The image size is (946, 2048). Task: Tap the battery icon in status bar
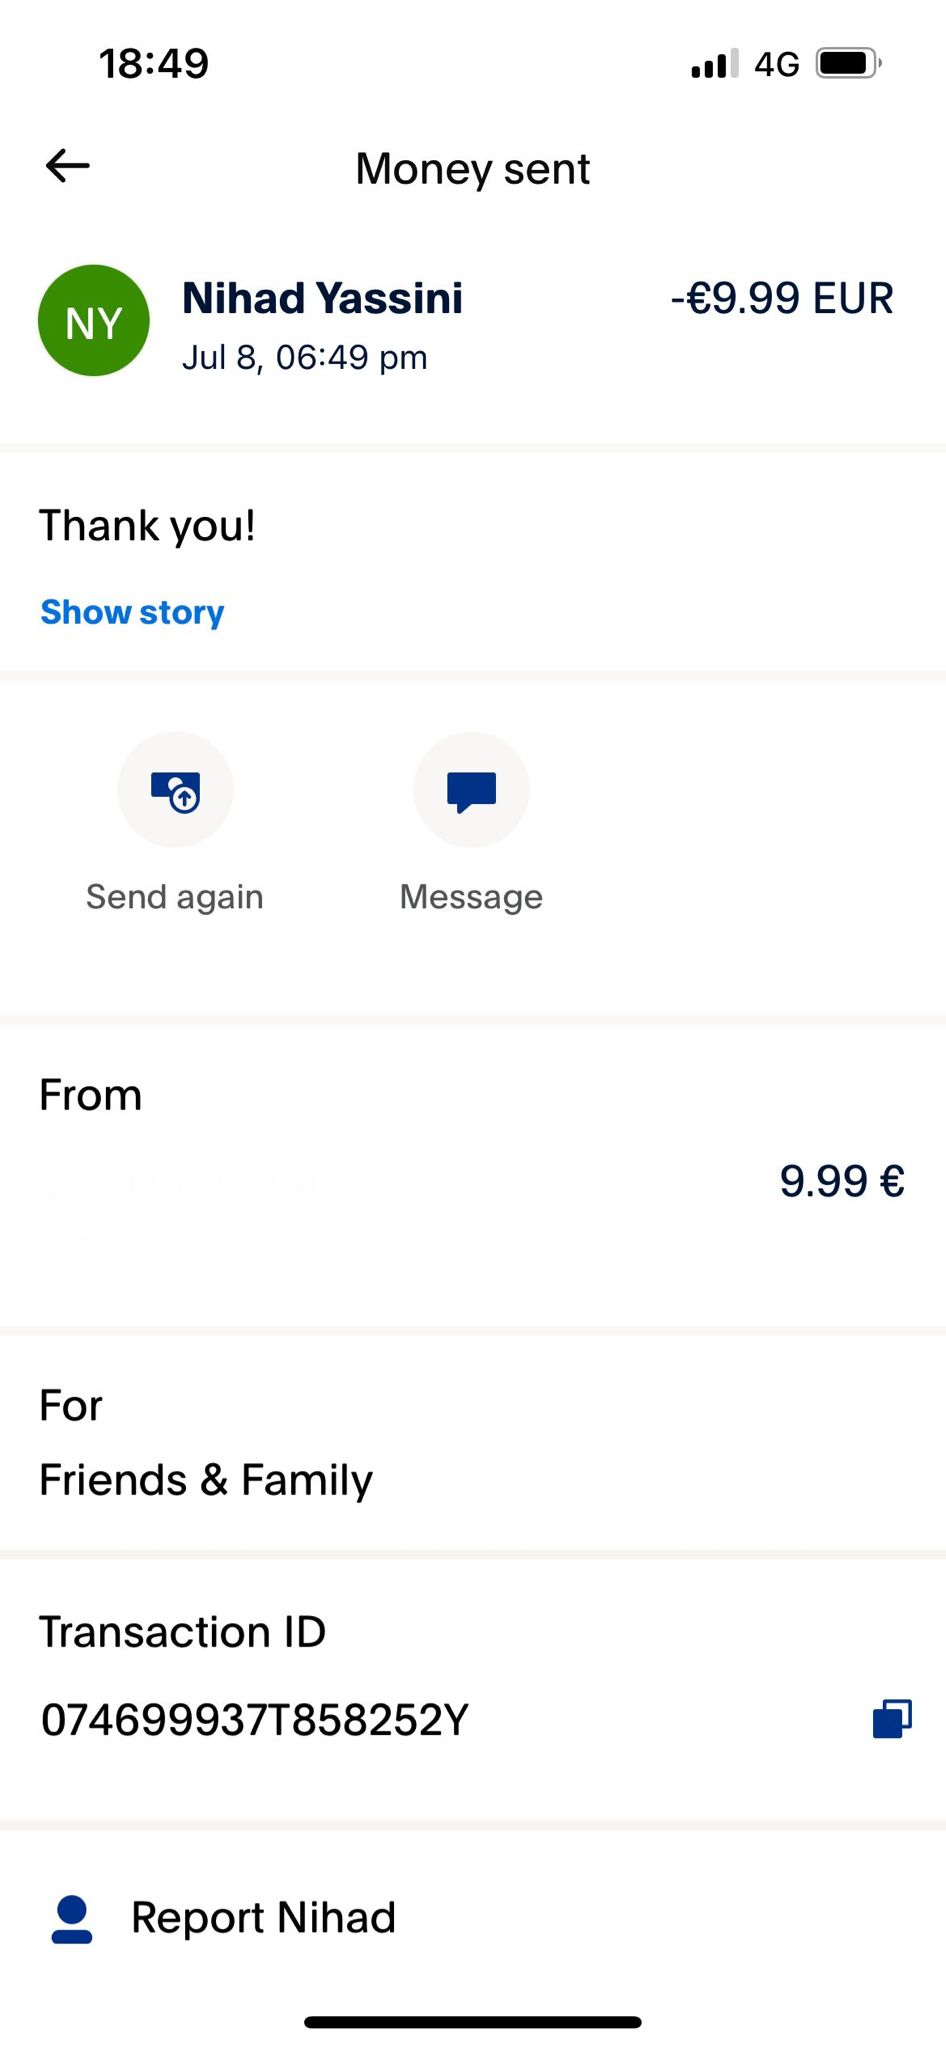pyautogui.click(x=848, y=64)
